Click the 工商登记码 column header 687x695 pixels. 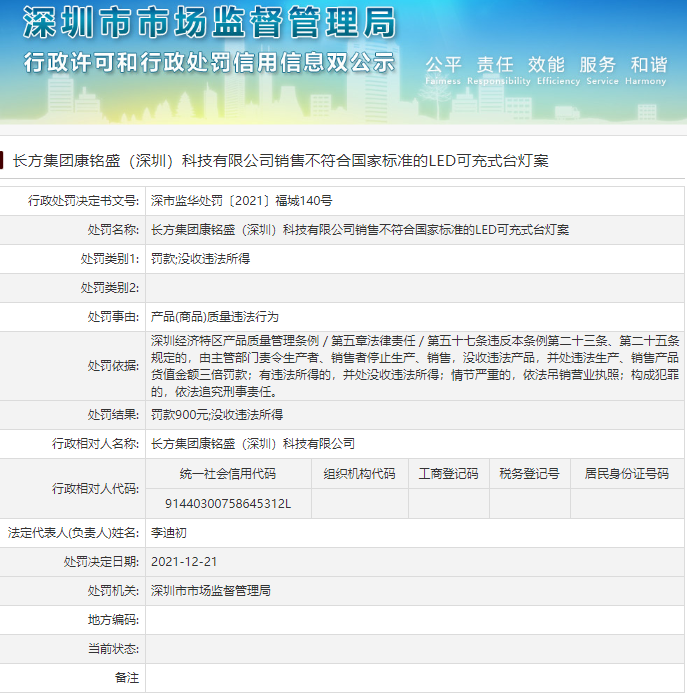click(449, 474)
